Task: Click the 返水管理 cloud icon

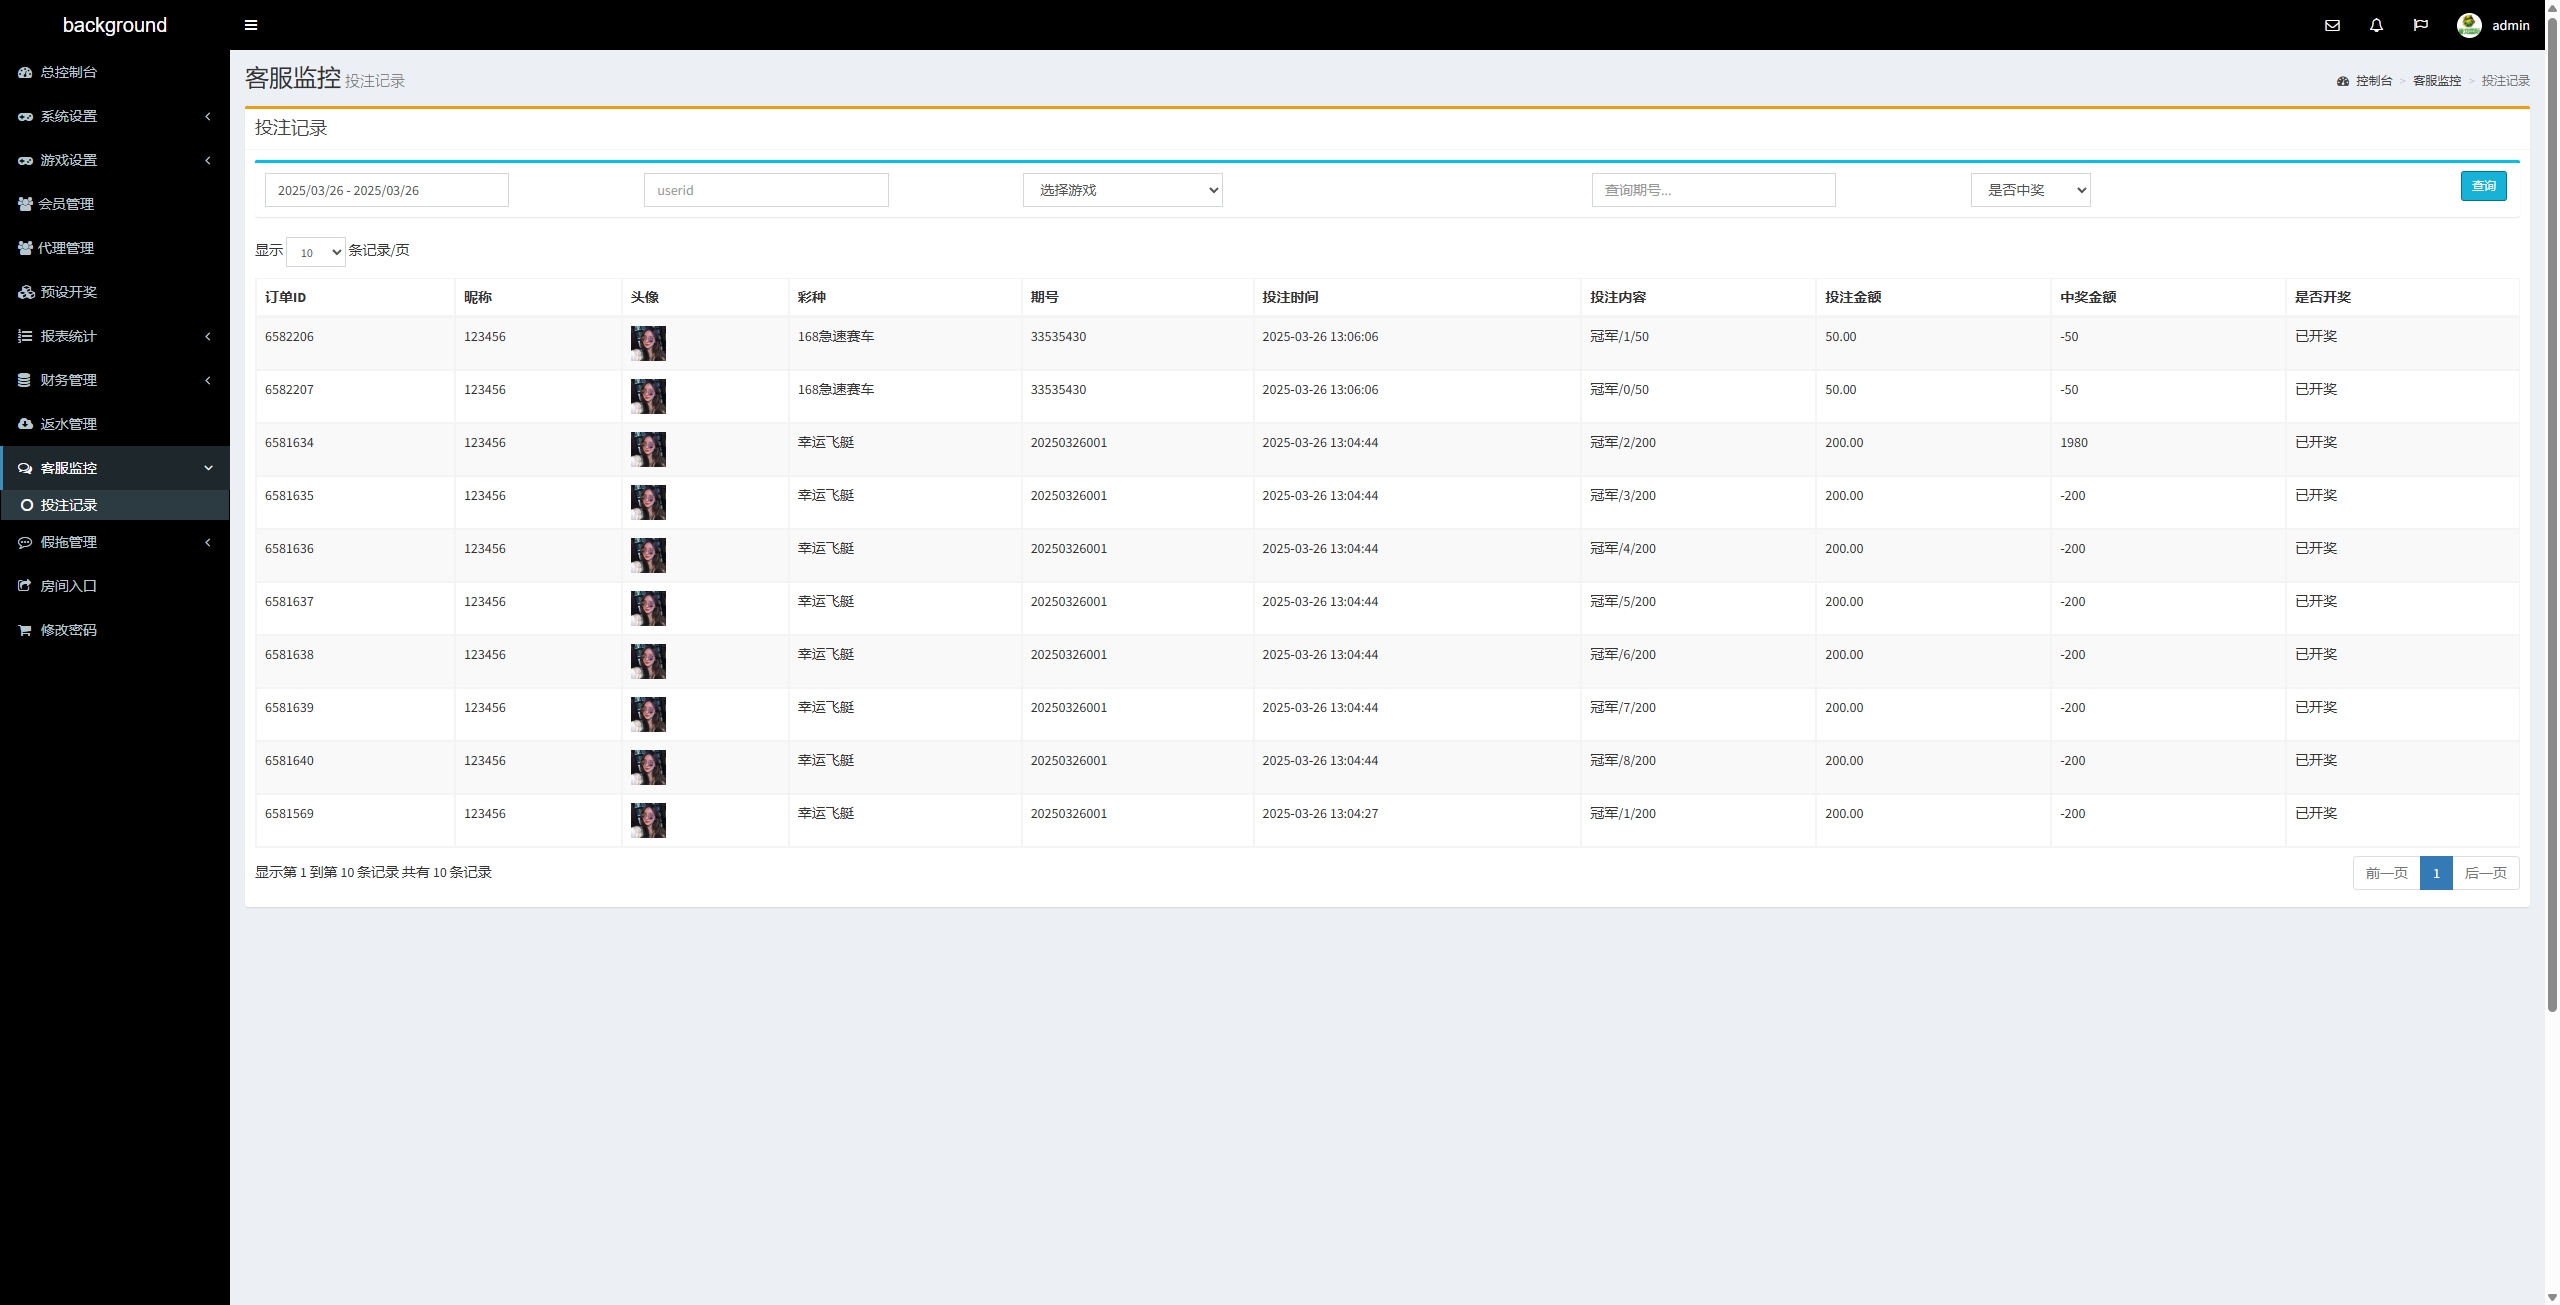Action: 25,424
